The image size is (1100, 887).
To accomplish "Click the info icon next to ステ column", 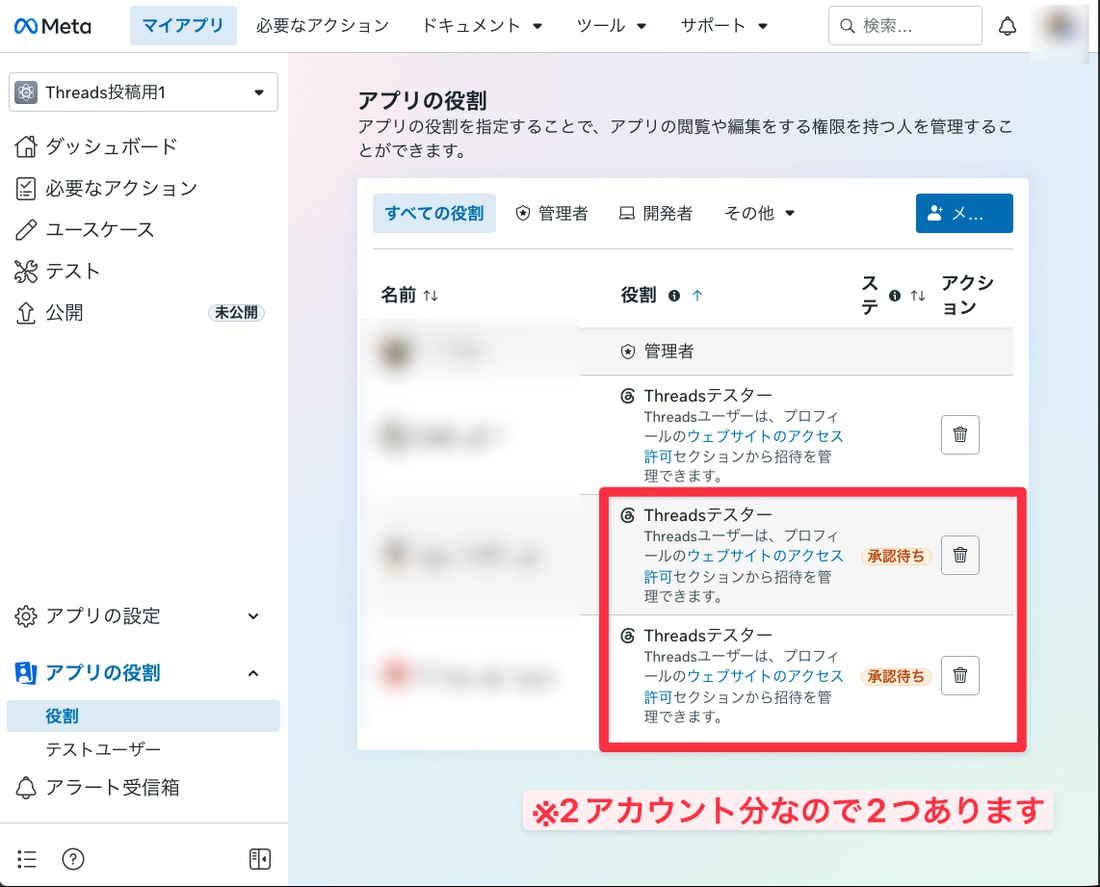I will (894, 295).
